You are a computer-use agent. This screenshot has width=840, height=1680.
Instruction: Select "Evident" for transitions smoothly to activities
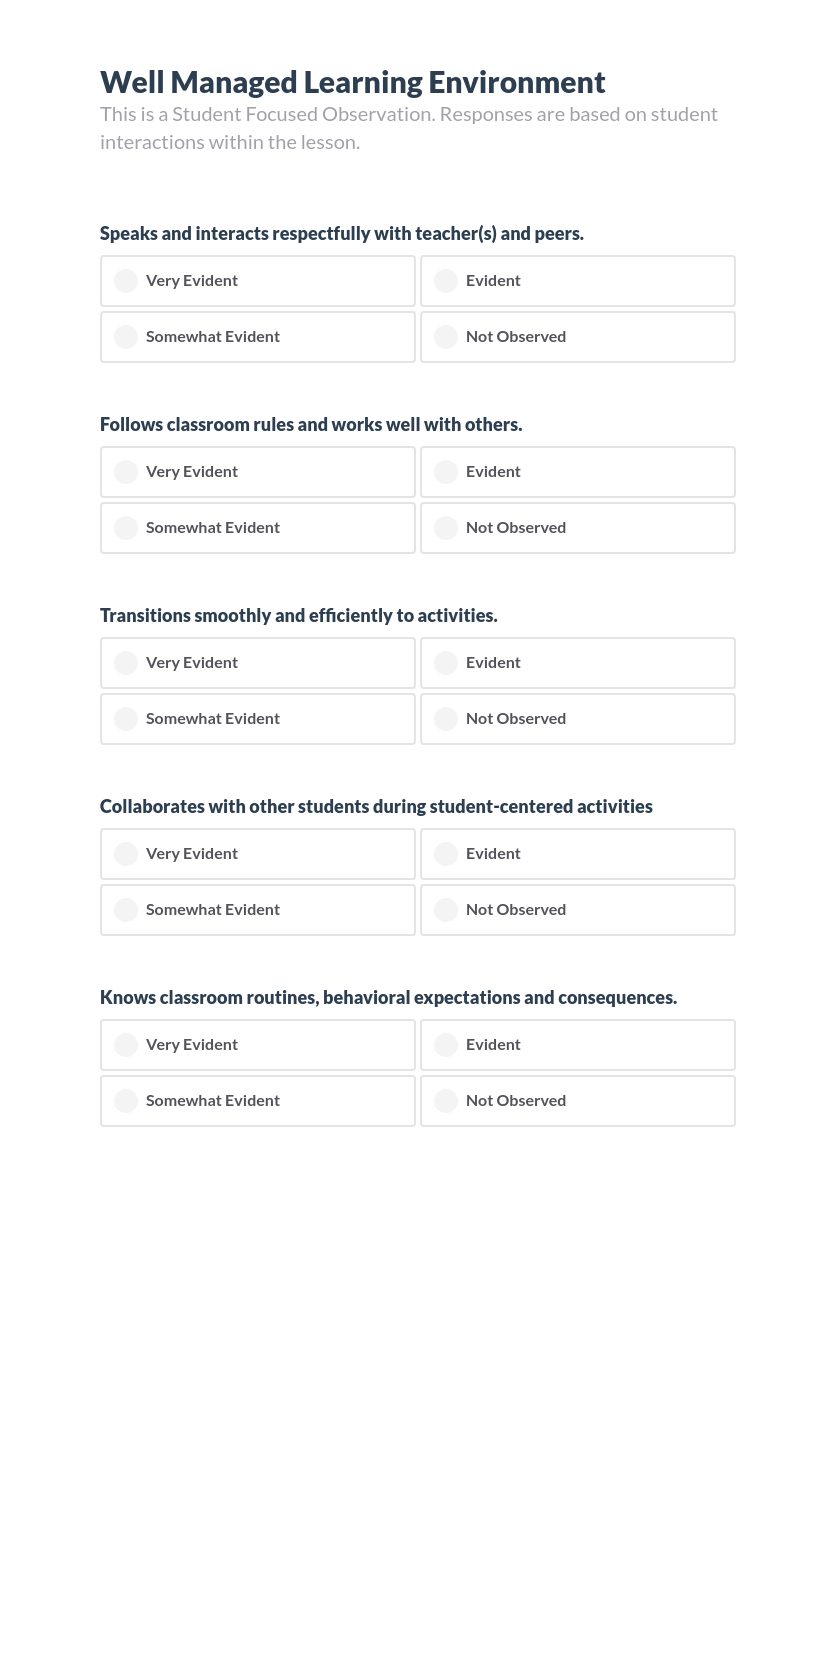point(577,663)
